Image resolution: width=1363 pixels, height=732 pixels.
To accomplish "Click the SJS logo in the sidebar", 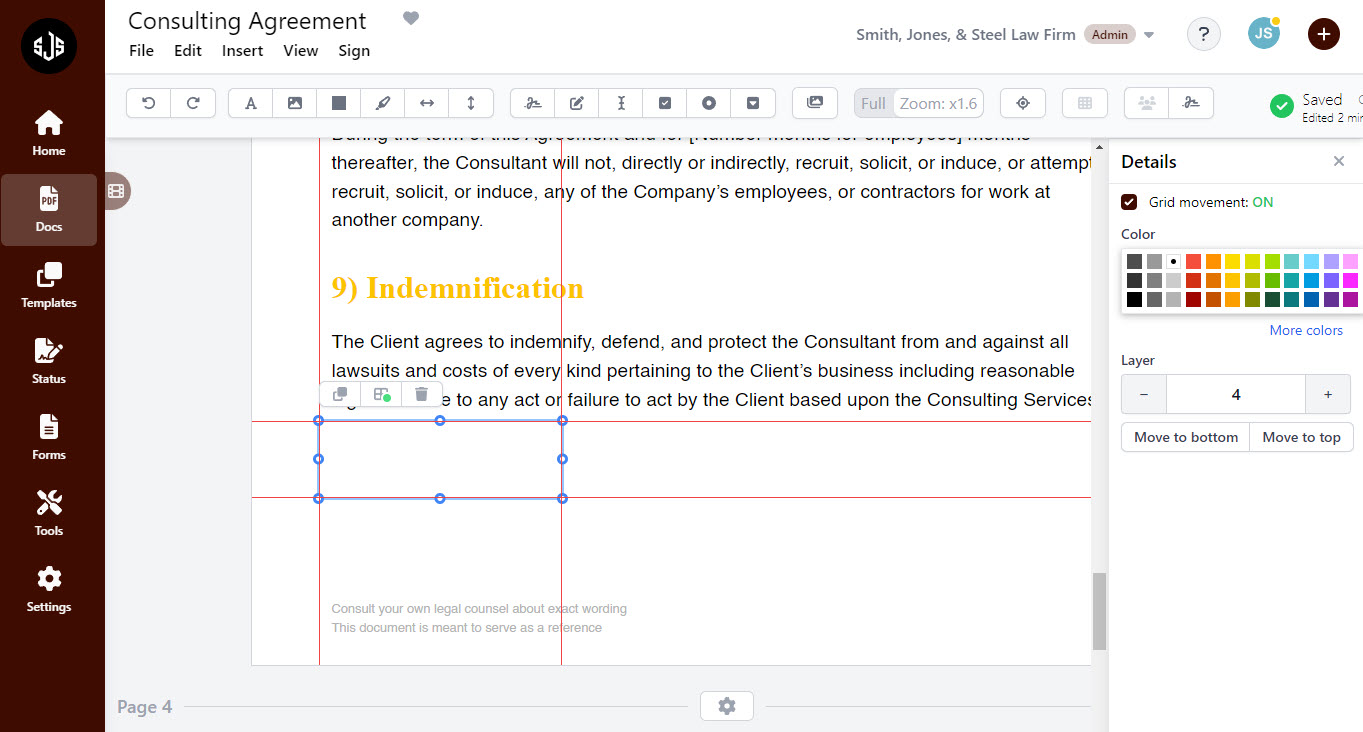I will 49,46.
